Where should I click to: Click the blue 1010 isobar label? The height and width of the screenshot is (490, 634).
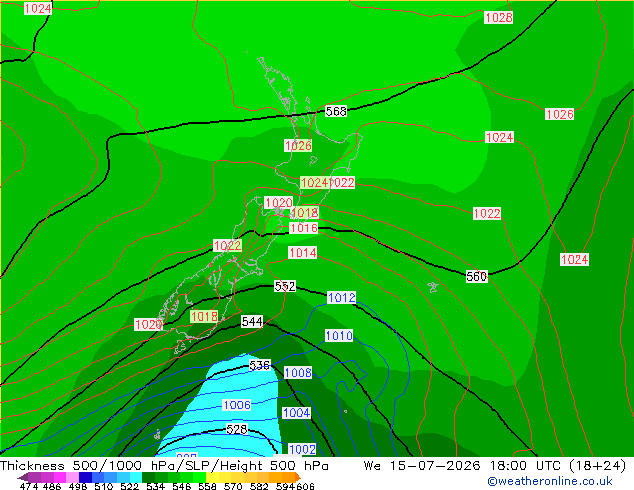point(339,336)
